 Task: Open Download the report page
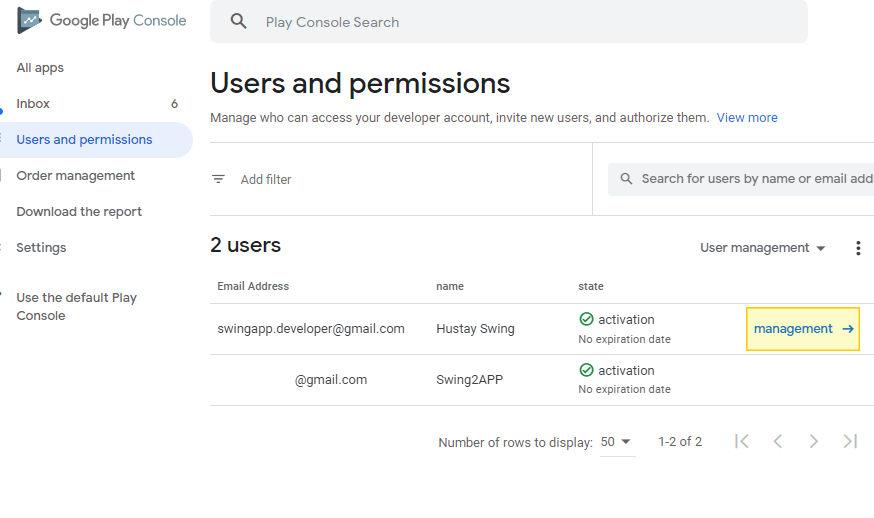[x=79, y=212]
